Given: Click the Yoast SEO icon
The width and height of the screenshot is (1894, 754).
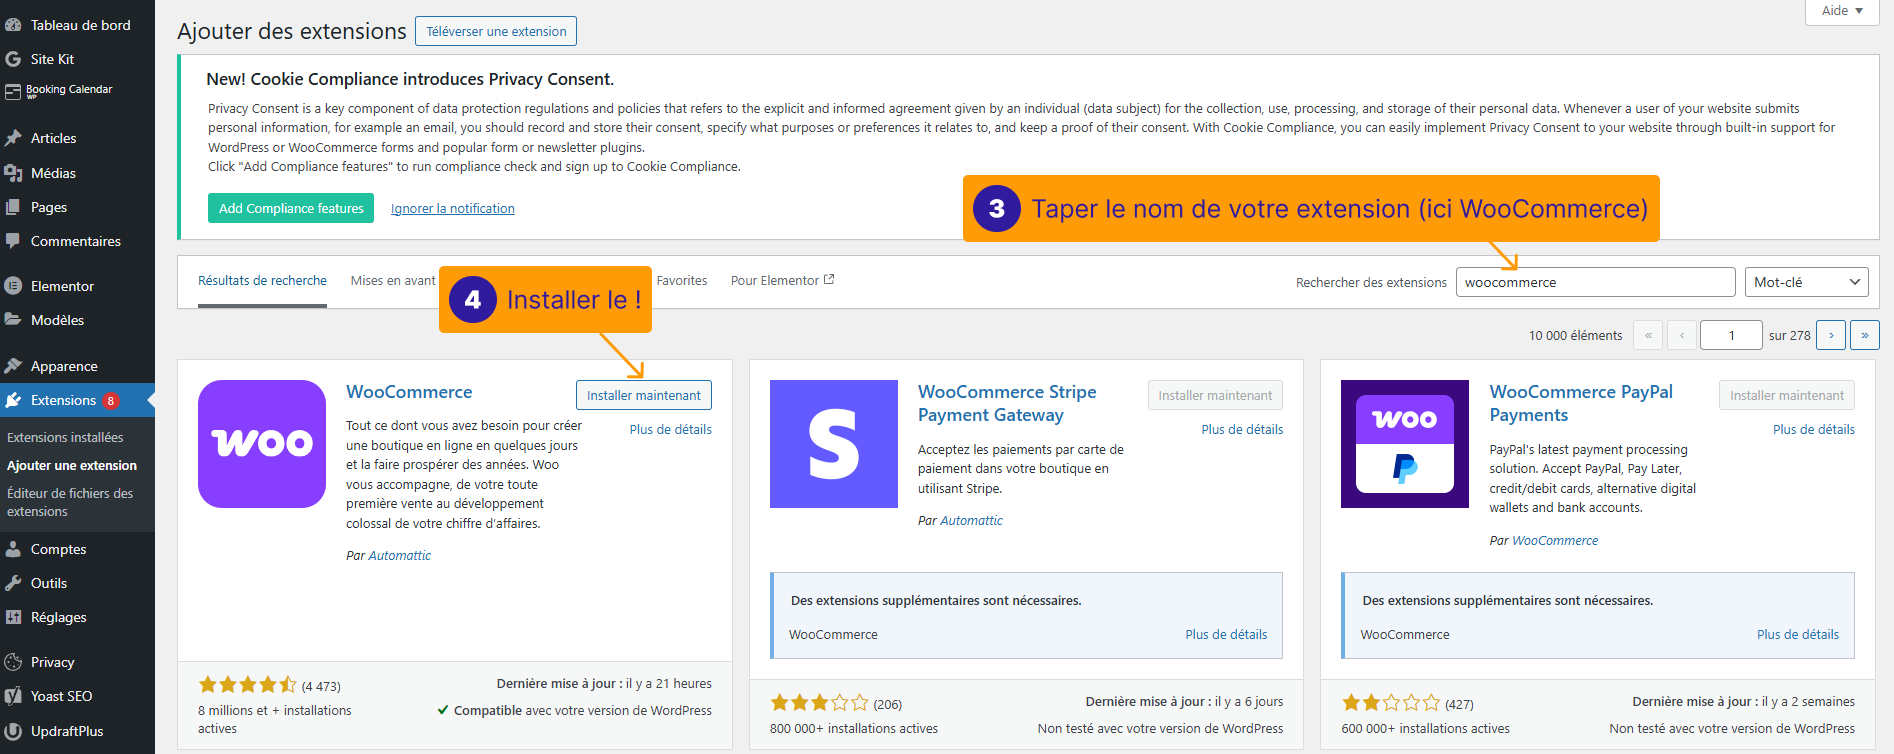Looking at the screenshot, I should click(x=13, y=696).
